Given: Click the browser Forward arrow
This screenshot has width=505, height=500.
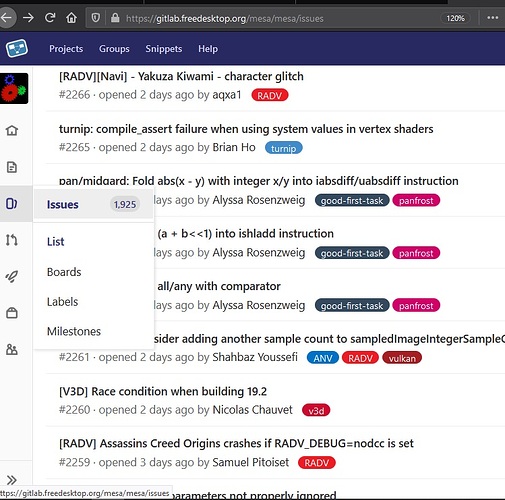Looking at the screenshot, I should pos(29,18).
